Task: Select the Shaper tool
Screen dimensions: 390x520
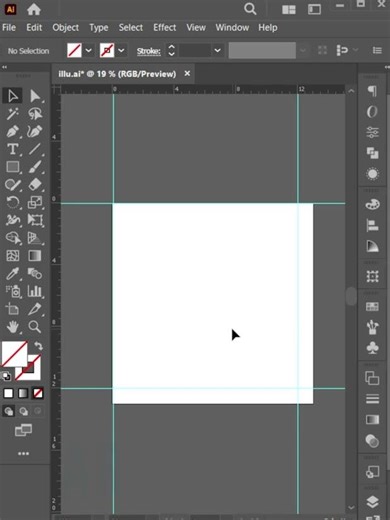Action: 13,184
